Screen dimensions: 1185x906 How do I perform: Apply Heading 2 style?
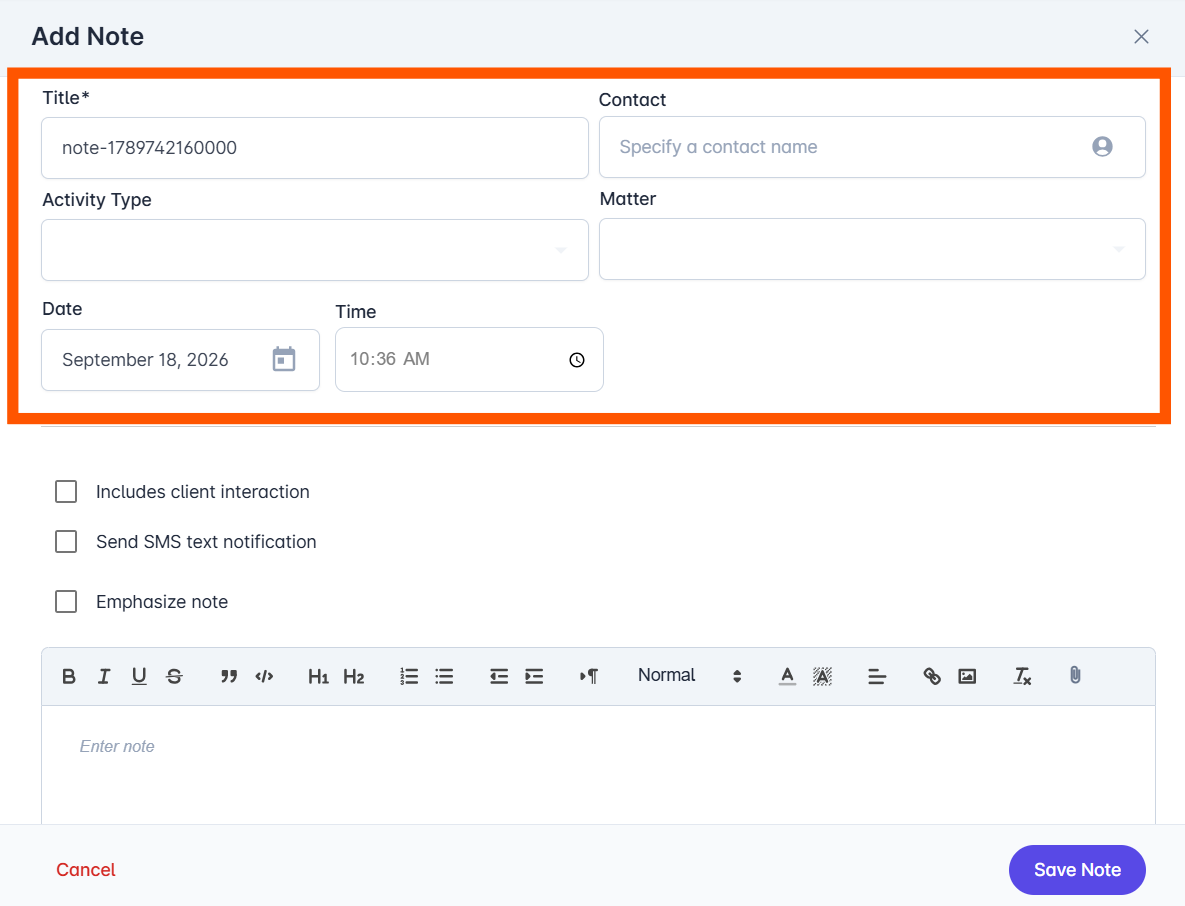(354, 676)
